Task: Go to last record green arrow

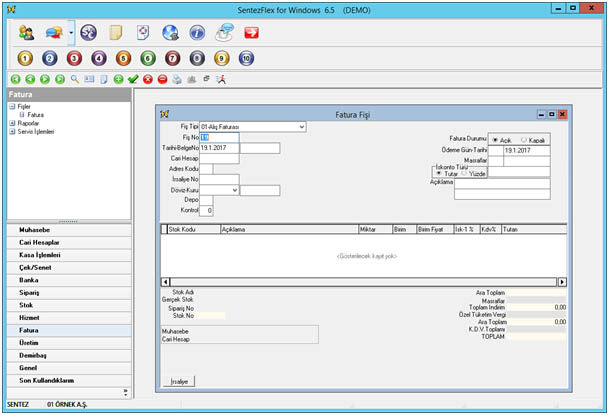Action: (x=60, y=79)
